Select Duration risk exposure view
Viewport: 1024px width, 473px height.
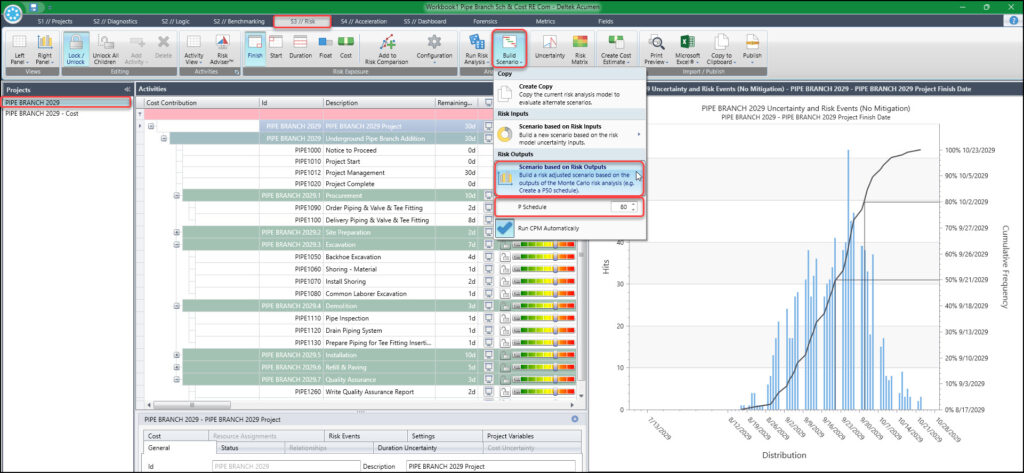point(300,48)
